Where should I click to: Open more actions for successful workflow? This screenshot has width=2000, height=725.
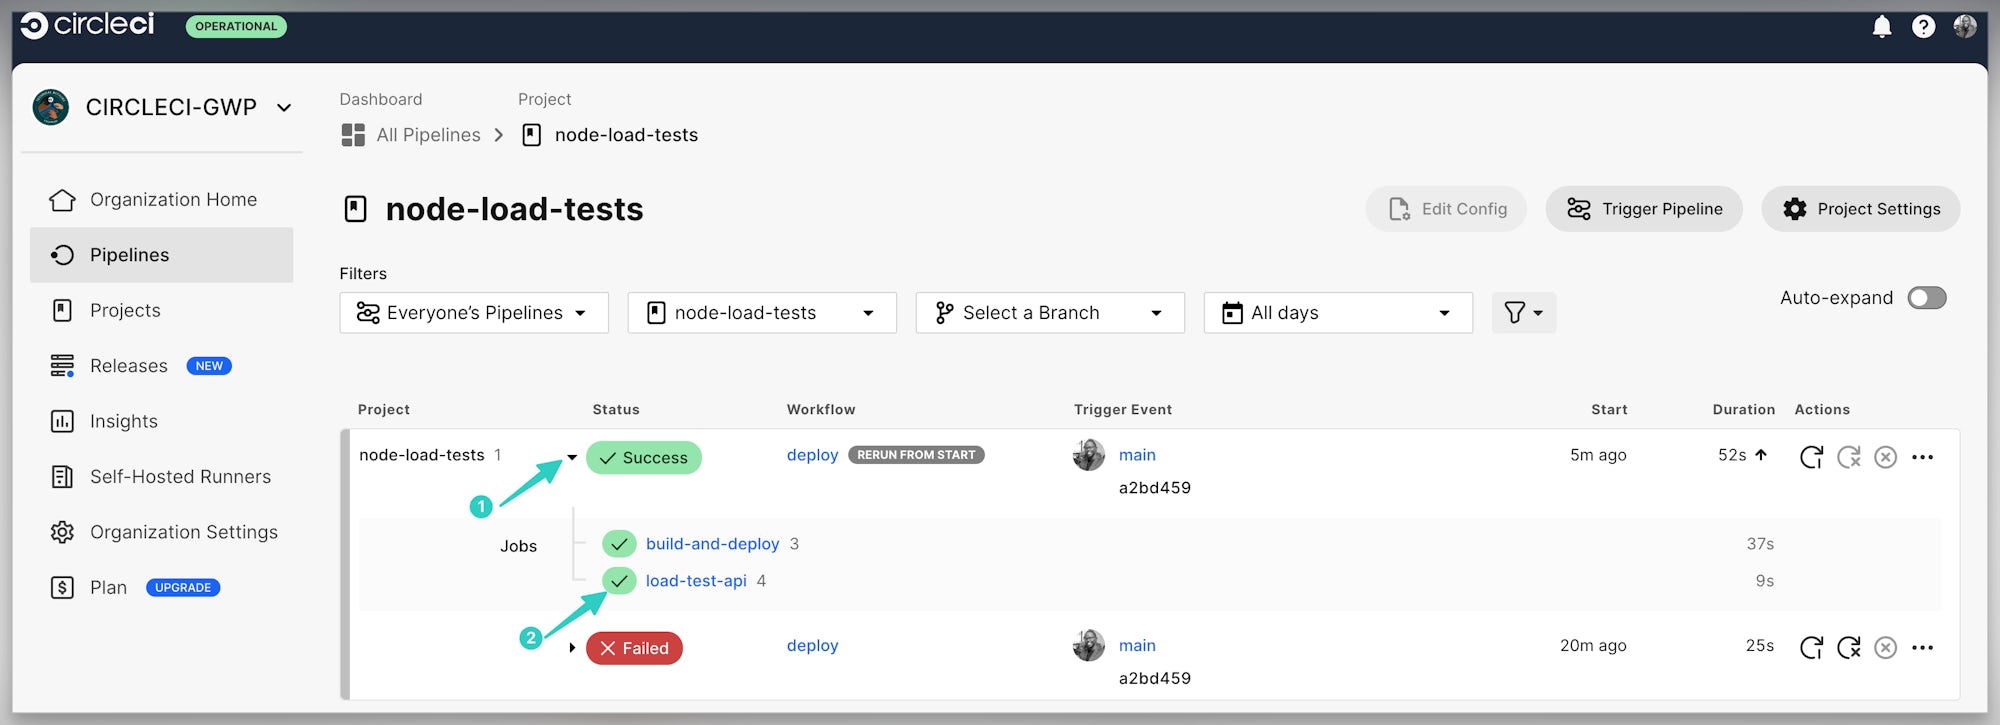click(1922, 457)
